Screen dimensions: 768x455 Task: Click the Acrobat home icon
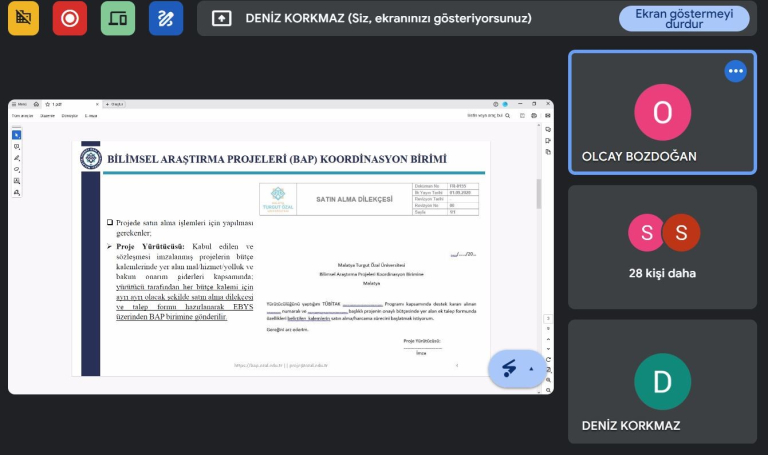tap(36, 104)
